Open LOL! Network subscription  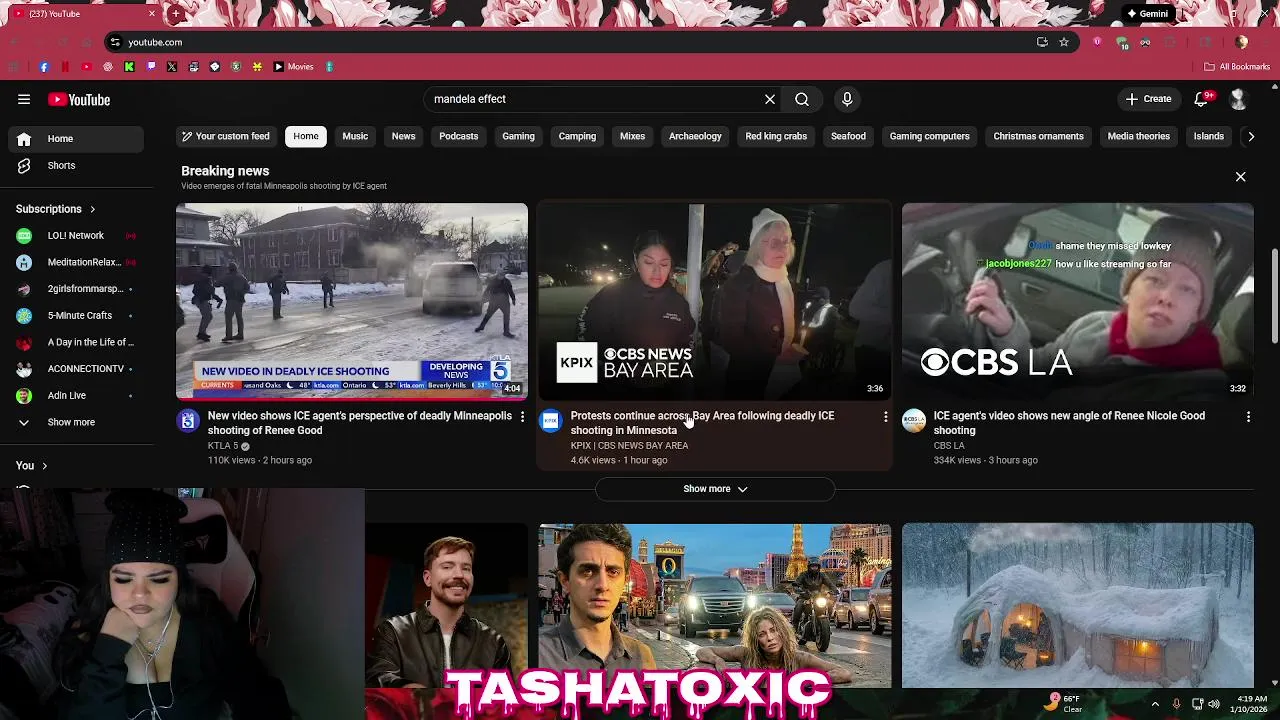[x=76, y=235]
